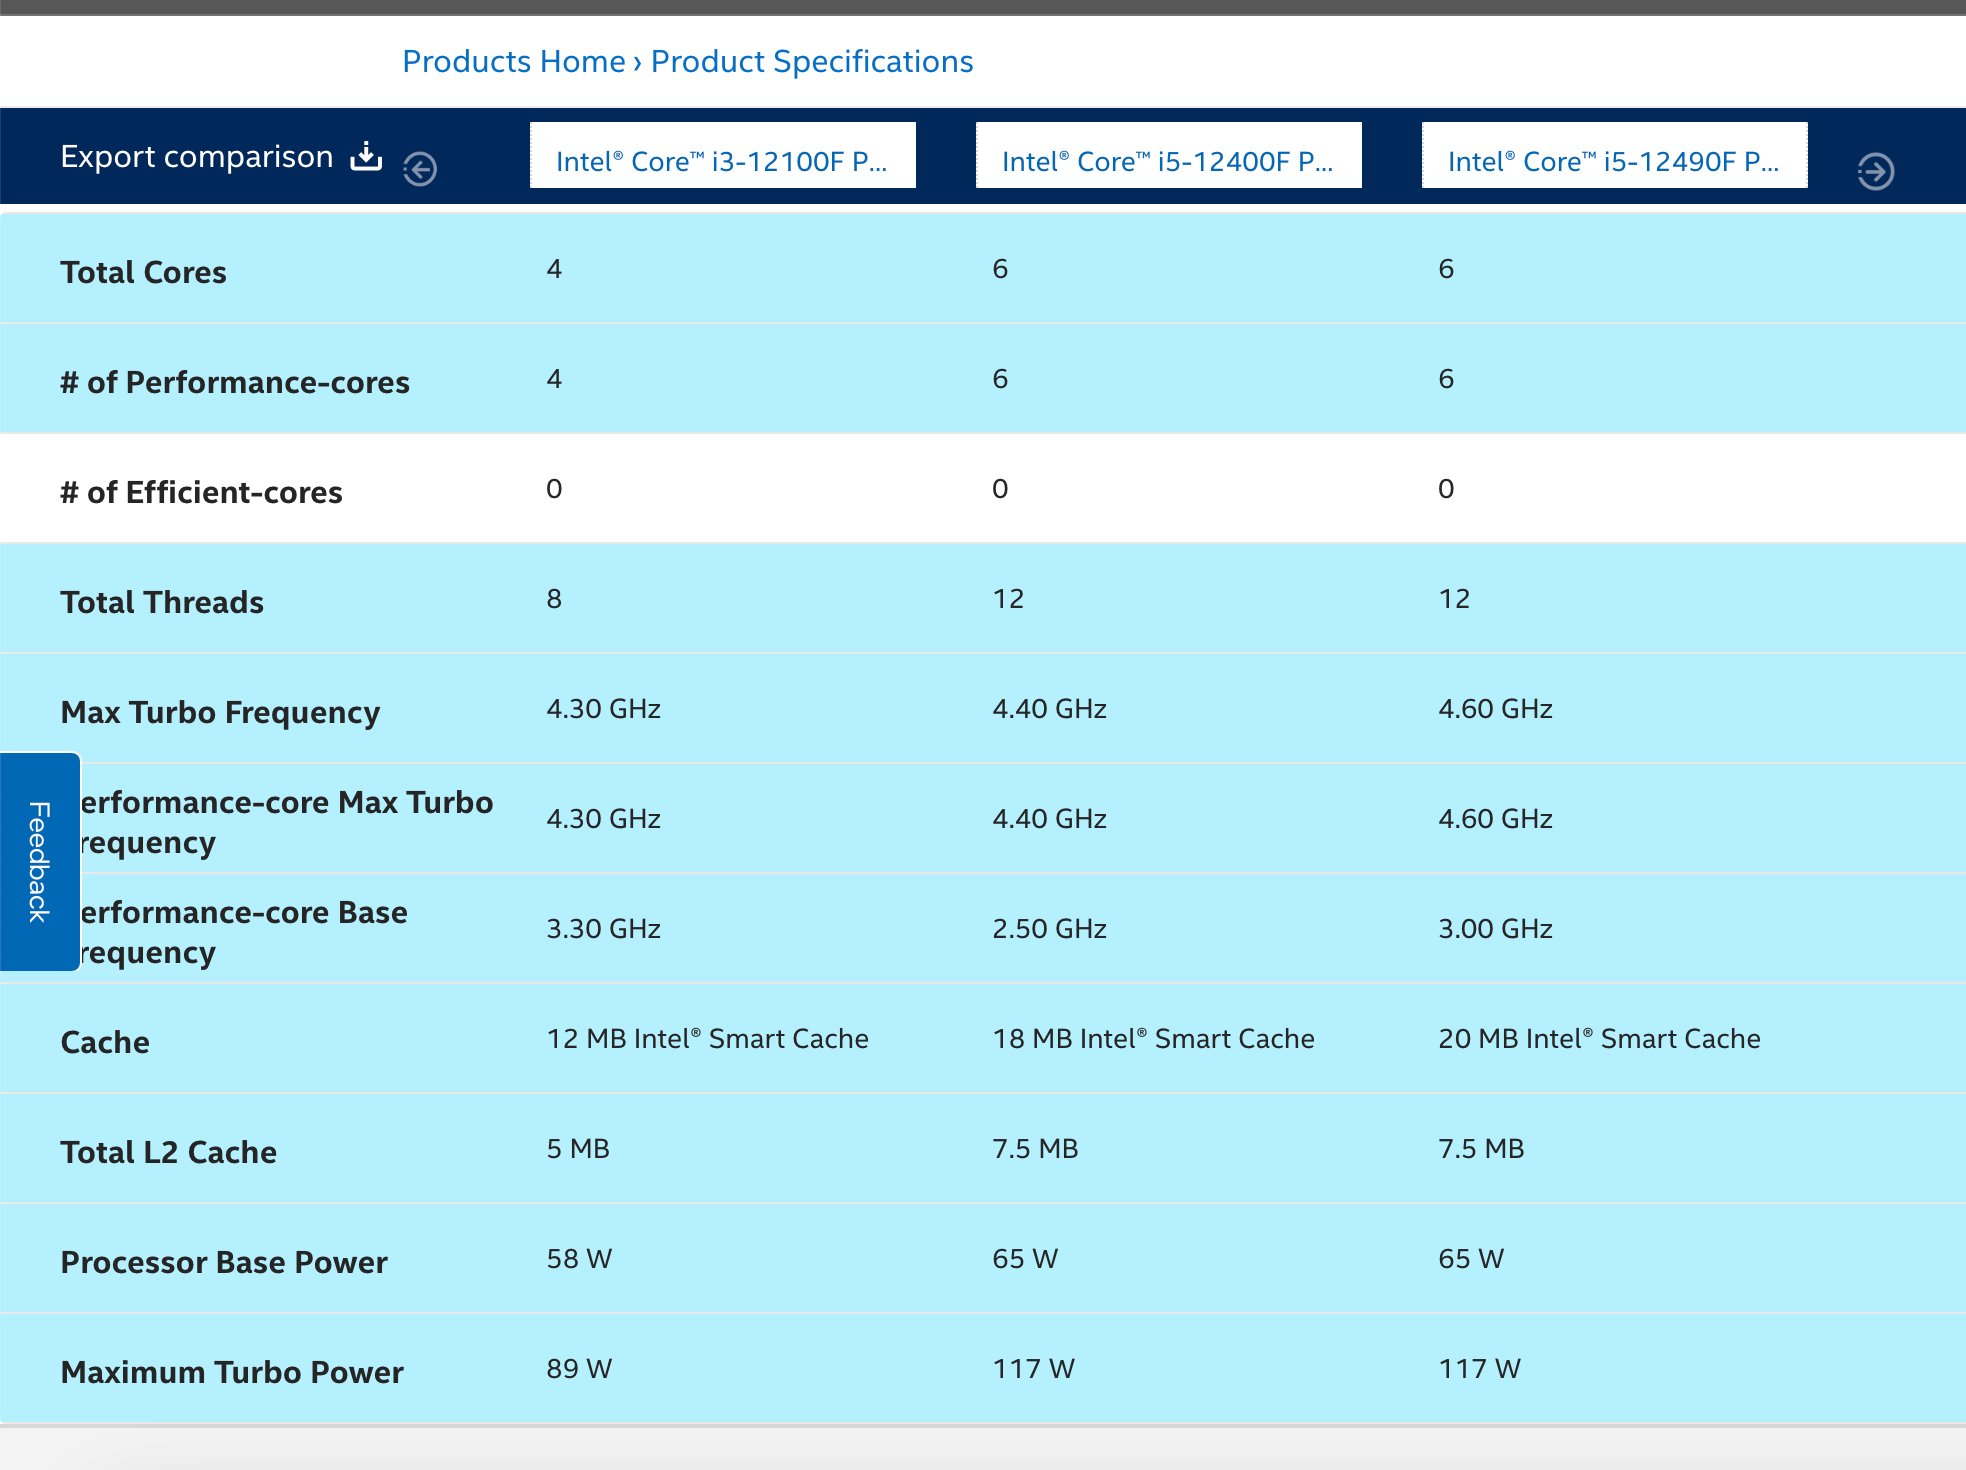The width and height of the screenshot is (1966, 1470).
Task: Click i5-12490F 117 W turbo power value
Action: pyautogui.click(x=1480, y=1369)
